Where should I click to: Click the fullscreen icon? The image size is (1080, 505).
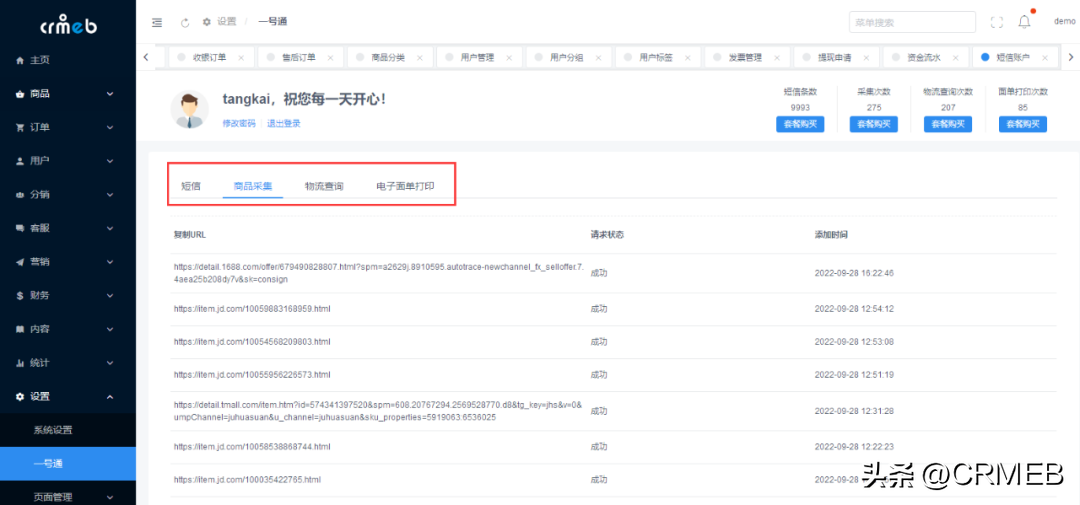tap(996, 22)
